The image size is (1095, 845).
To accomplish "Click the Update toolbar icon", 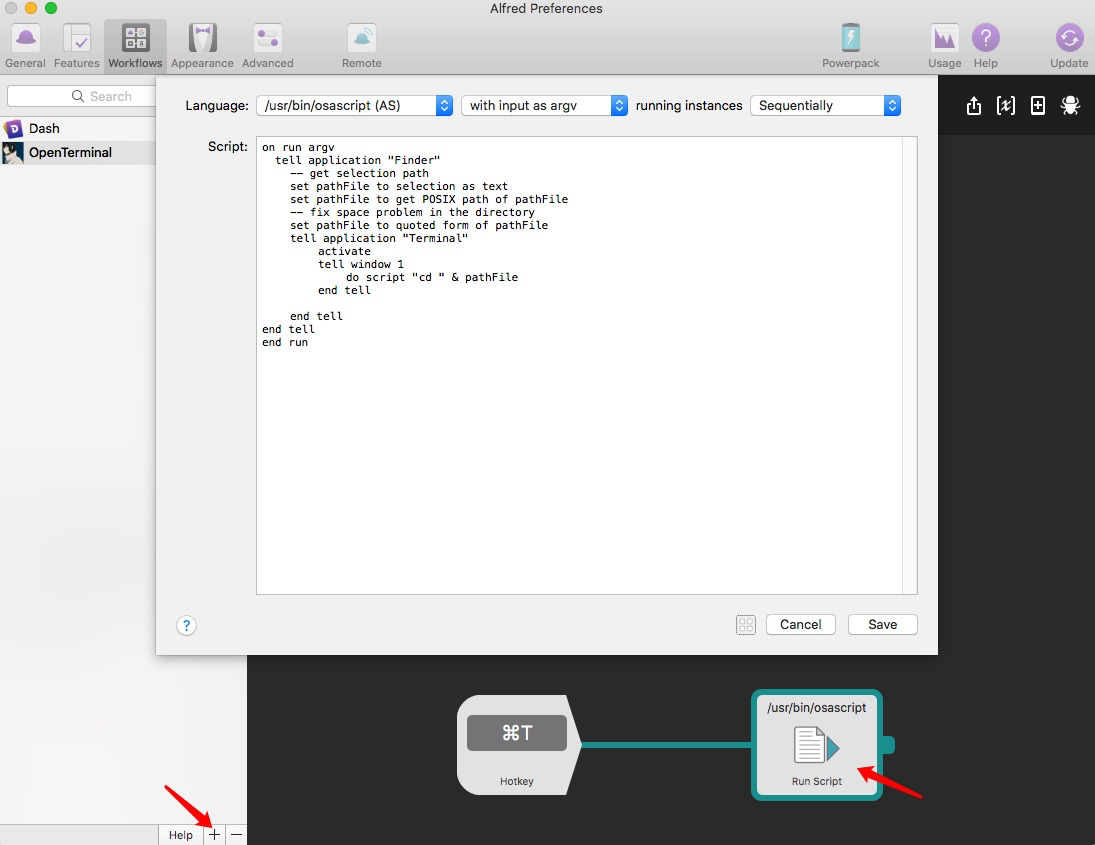I will (1069, 38).
